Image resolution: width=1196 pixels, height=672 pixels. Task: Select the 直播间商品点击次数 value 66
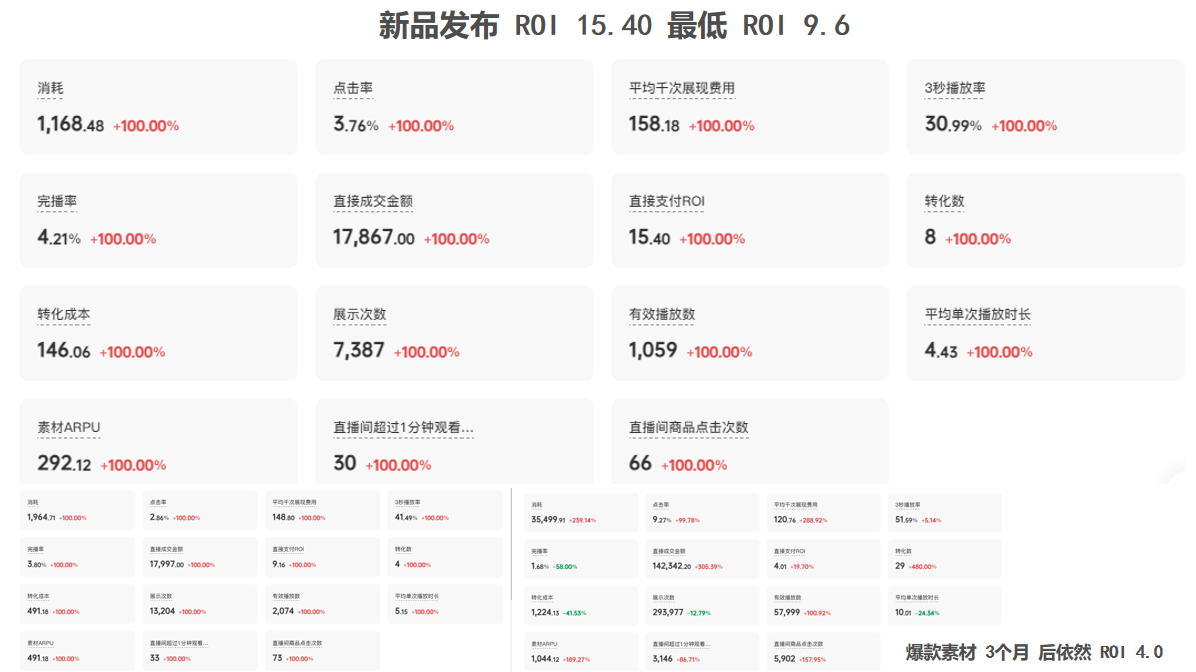pyautogui.click(x=640, y=463)
